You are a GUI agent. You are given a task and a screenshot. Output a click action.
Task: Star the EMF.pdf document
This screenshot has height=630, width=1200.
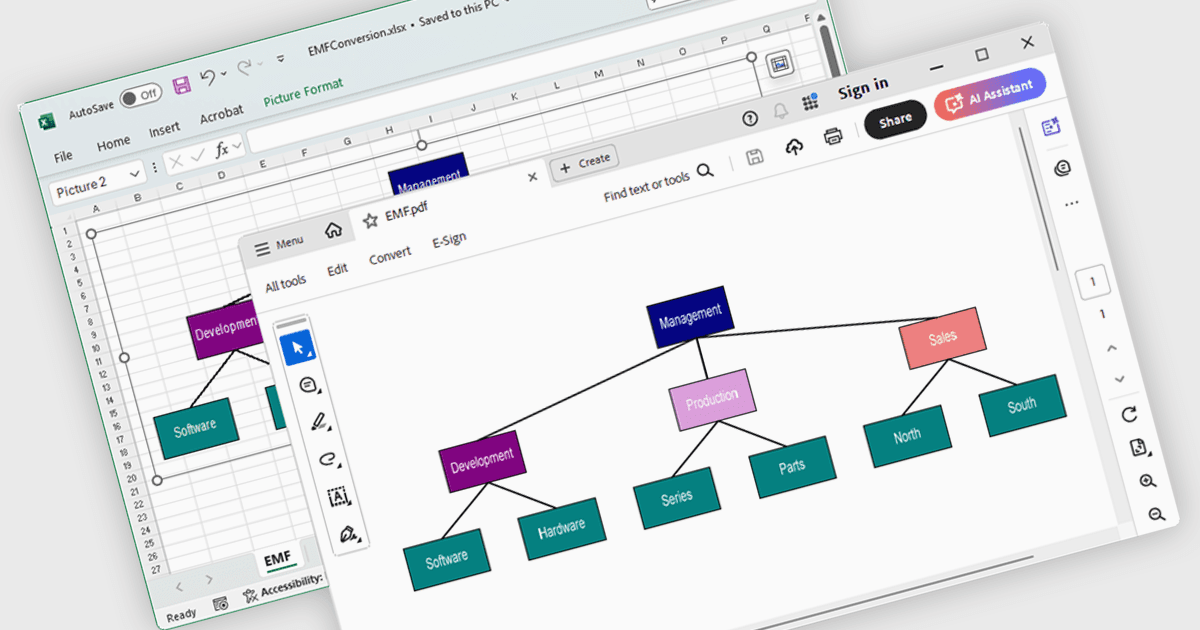point(370,220)
